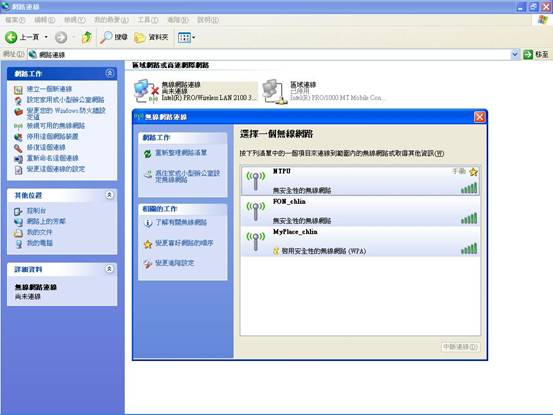Collapse the Other Places panel
Screen dimensions: 553x415
pyautogui.click(x=109, y=195)
